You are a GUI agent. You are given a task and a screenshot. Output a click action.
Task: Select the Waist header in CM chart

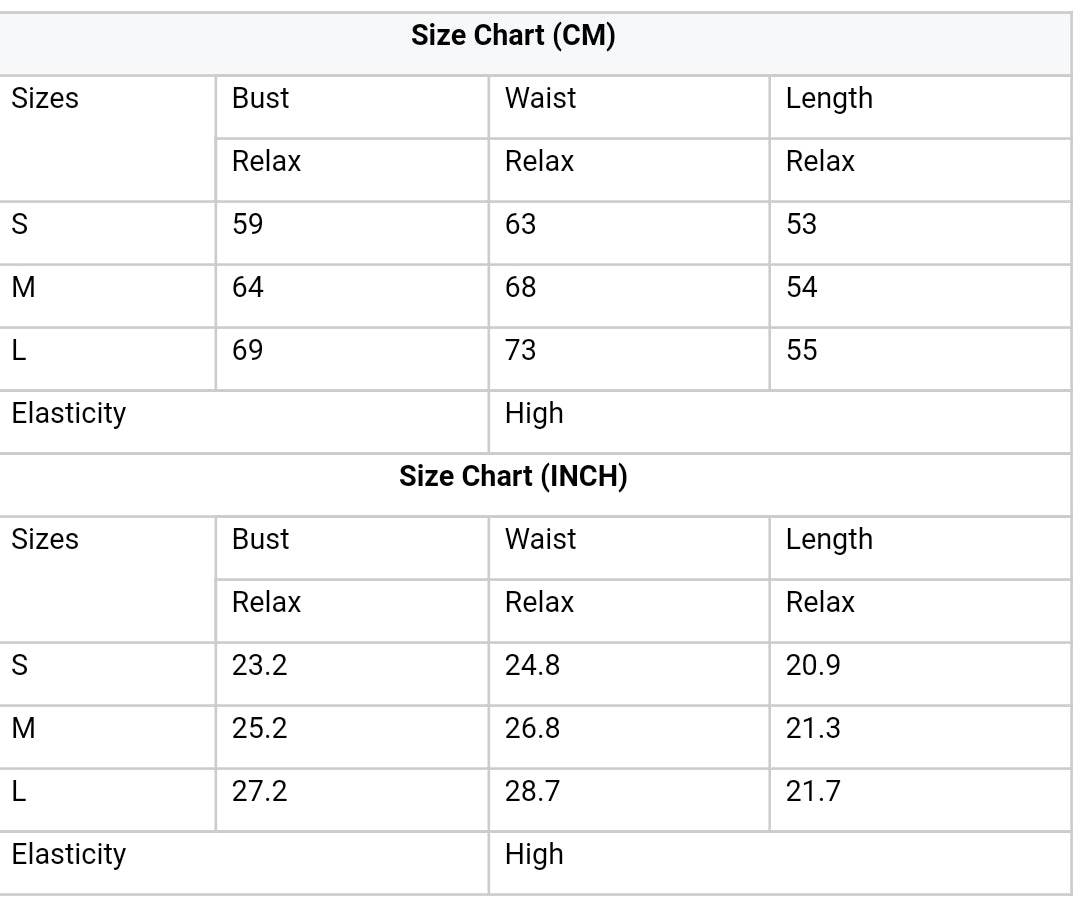(x=540, y=98)
